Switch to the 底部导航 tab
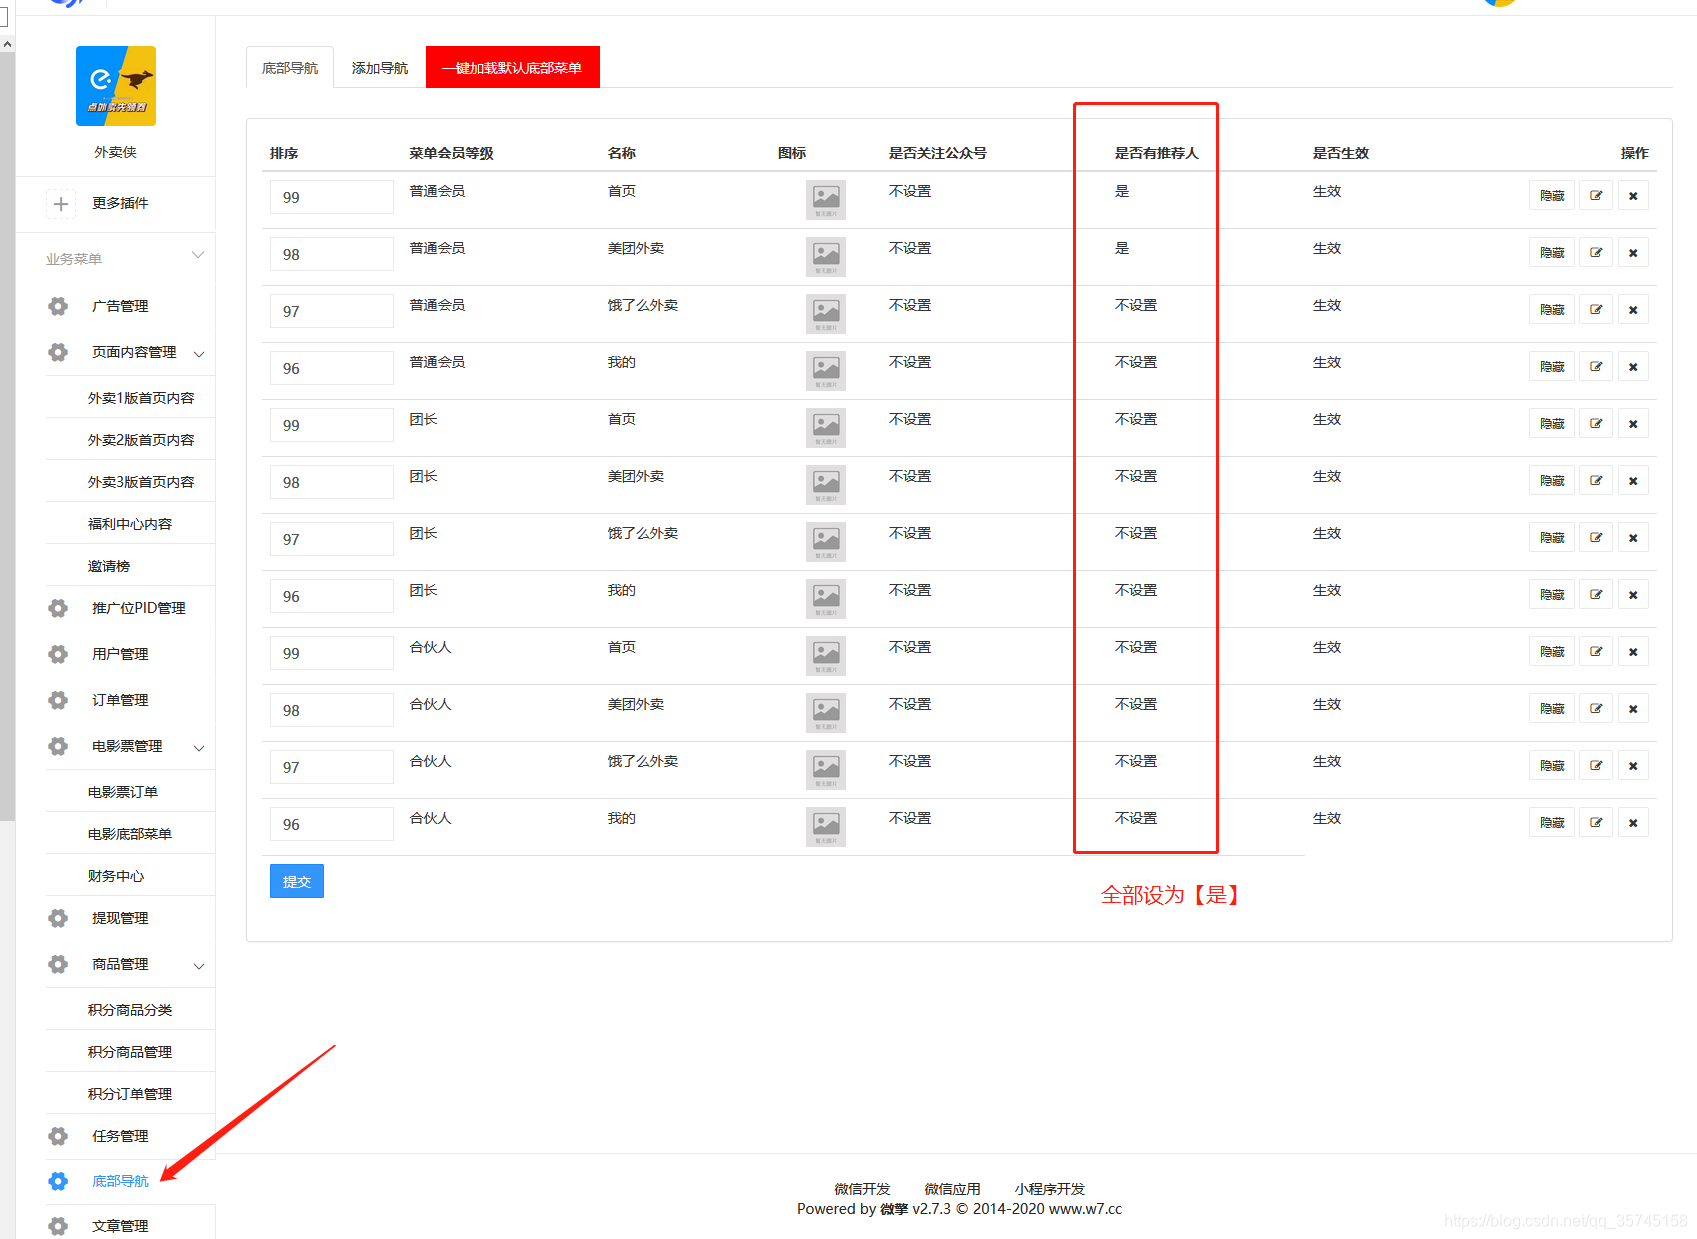This screenshot has width=1697, height=1239. point(290,68)
